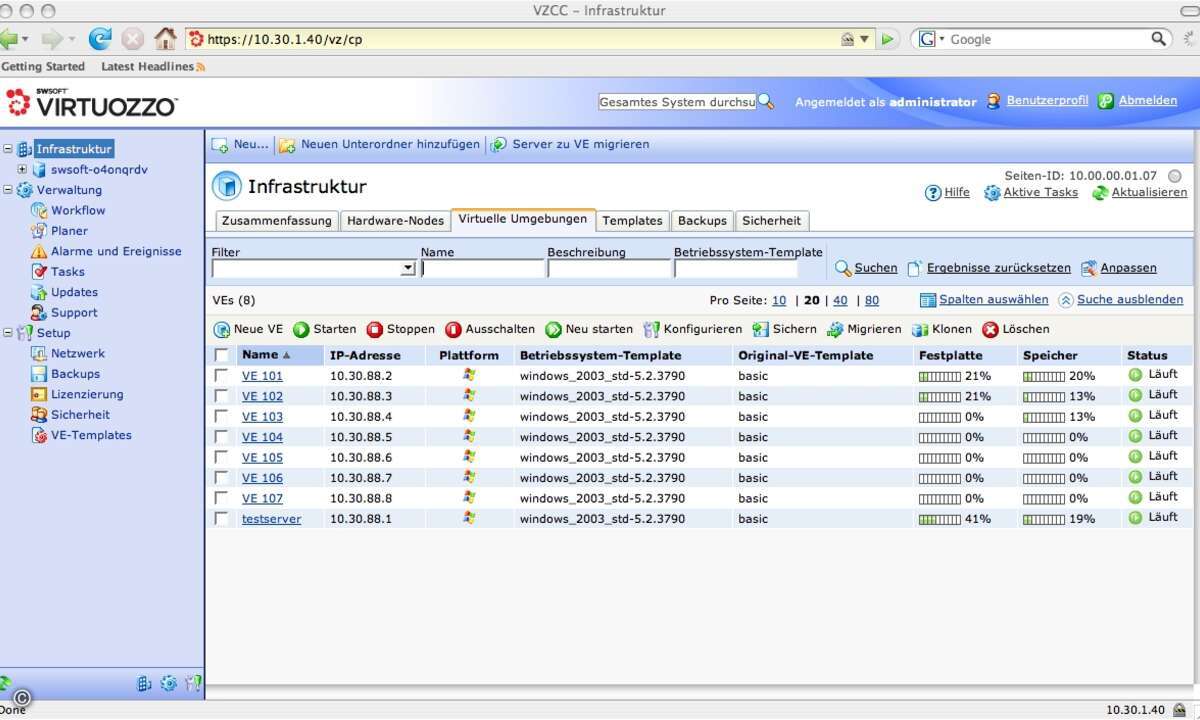The width and height of the screenshot is (1200, 720).
Task: Switch to the Hardware-Nodes tab
Action: (x=395, y=221)
